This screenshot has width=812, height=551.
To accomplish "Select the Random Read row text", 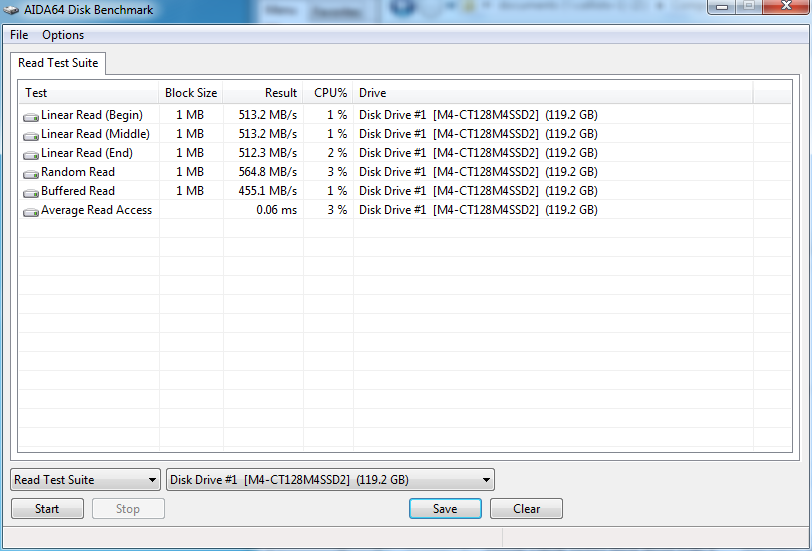I will pyautogui.click(x=78, y=172).
